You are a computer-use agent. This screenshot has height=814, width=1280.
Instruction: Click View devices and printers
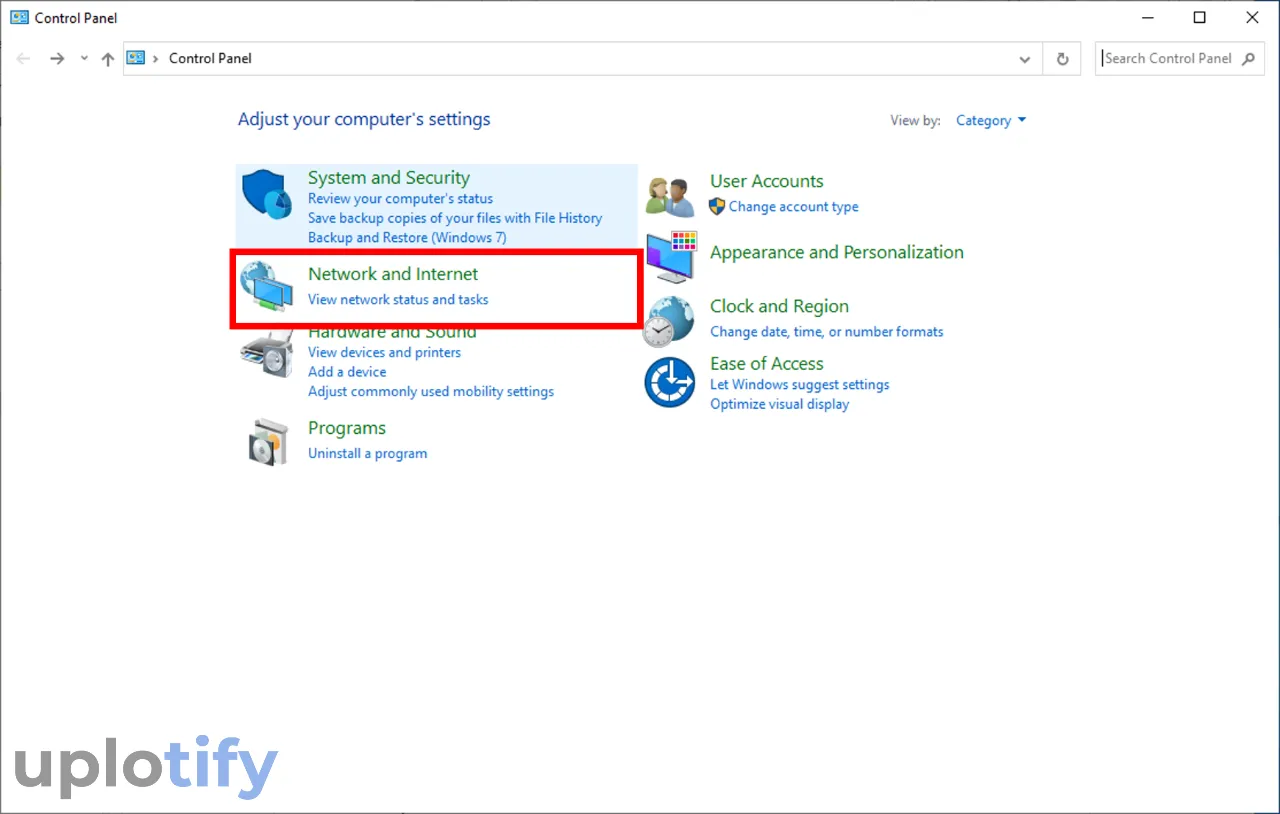384,352
